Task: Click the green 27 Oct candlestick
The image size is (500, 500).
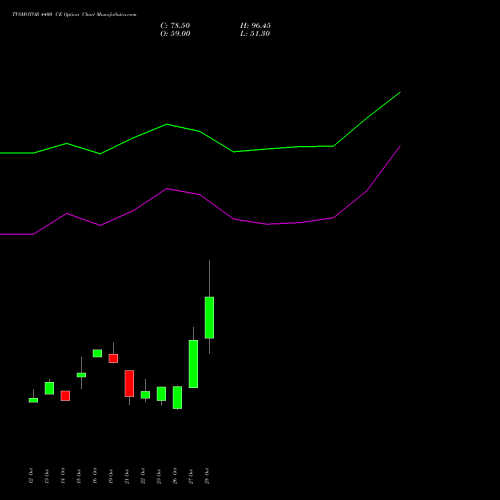Action: [193, 364]
